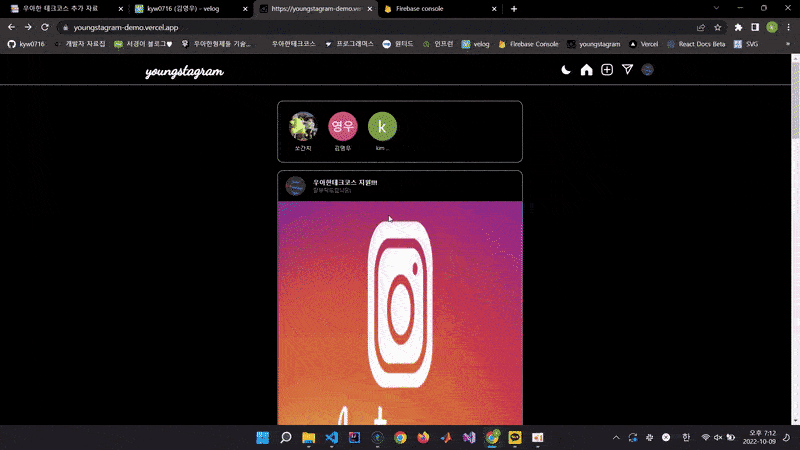The width and height of the screenshot is (800, 450).
Task: Open MATLAB from taskbar
Action: tap(446, 437)
